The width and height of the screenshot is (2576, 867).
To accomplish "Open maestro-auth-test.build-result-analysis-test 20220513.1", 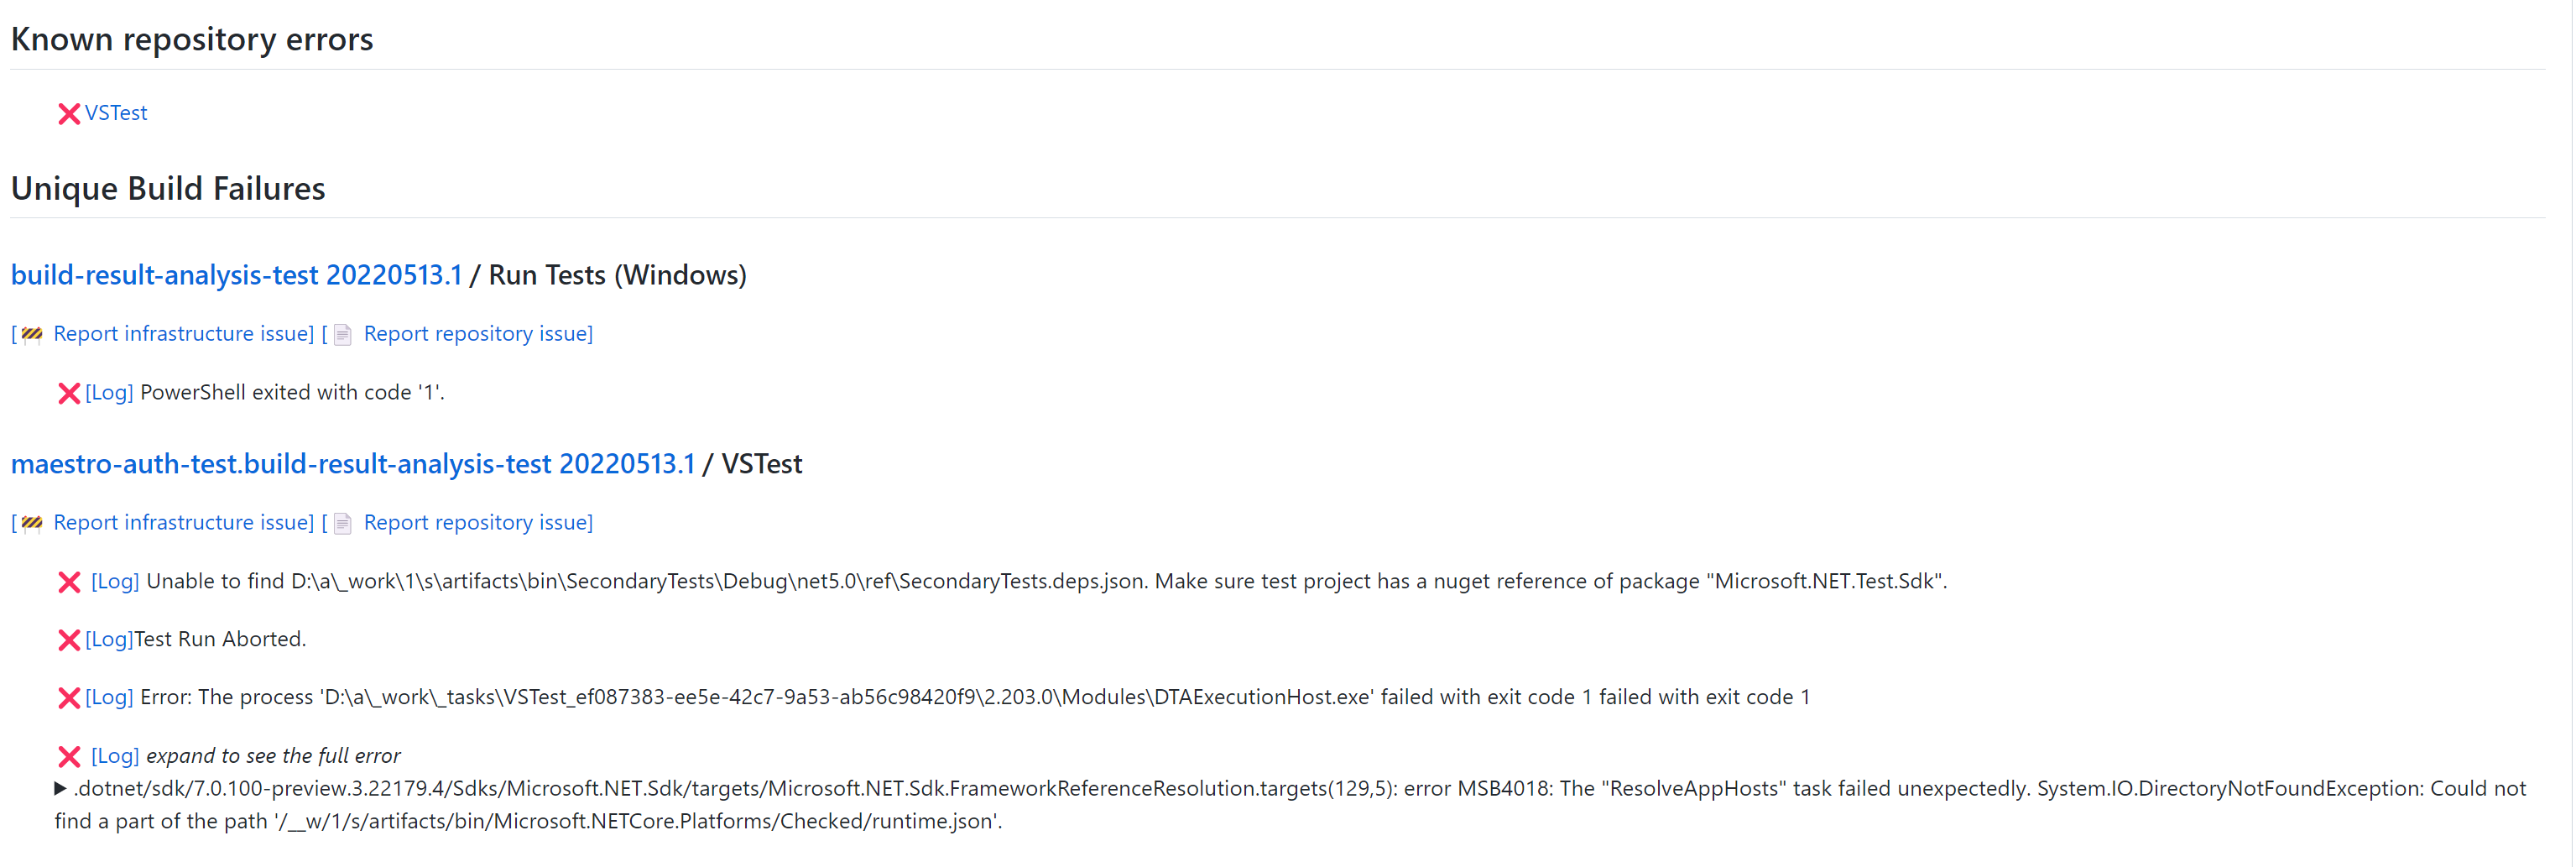I will point(353,463).
